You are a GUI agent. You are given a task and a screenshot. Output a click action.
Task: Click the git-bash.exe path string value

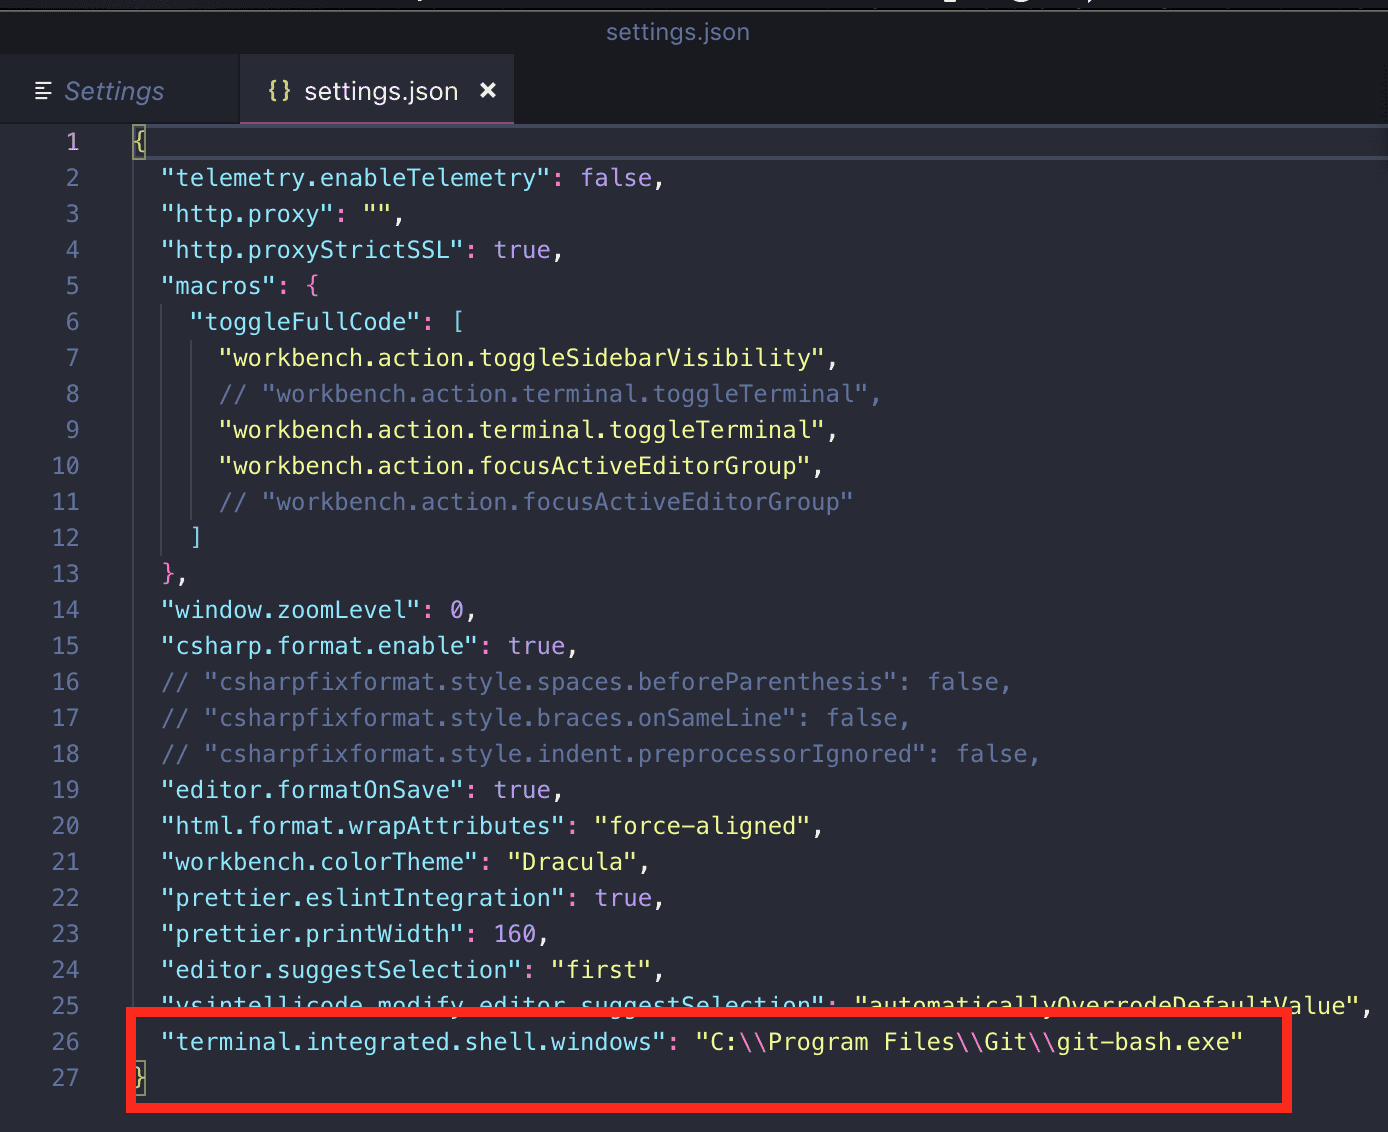tap(970, 1041)
